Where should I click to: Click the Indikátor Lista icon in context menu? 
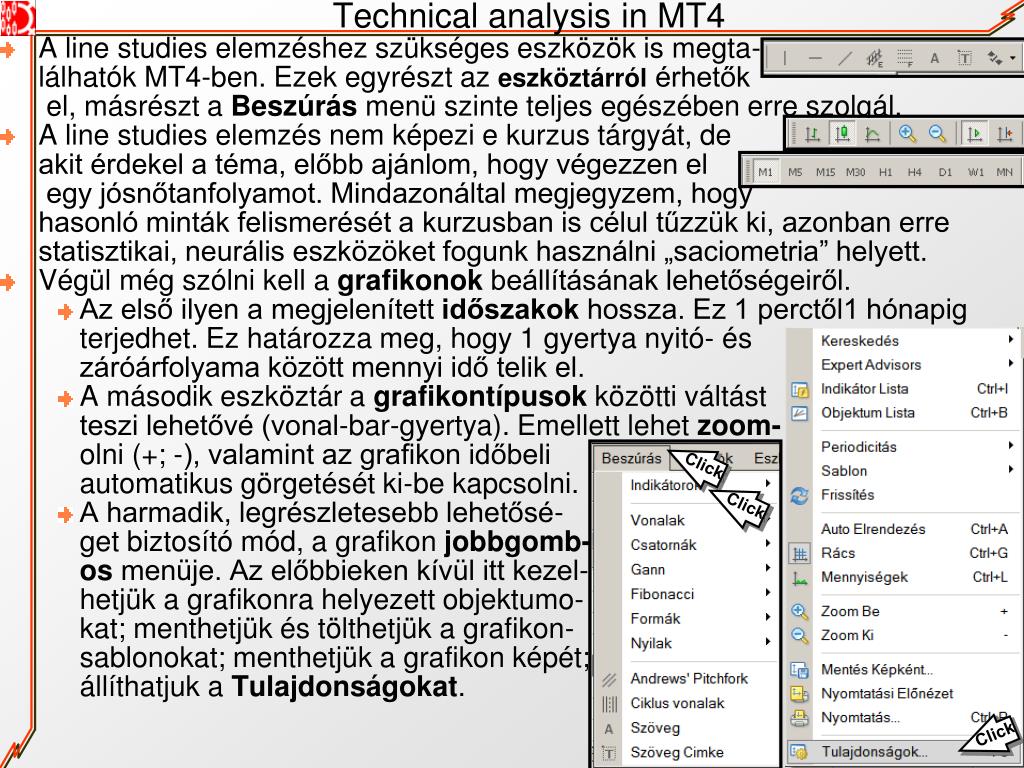pyautogui.click(x=799, y=390)
